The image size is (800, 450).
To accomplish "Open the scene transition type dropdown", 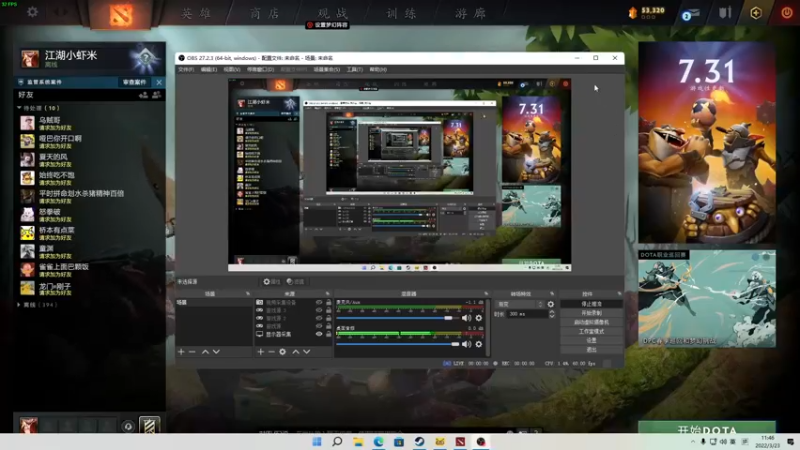I will (520, 304).
